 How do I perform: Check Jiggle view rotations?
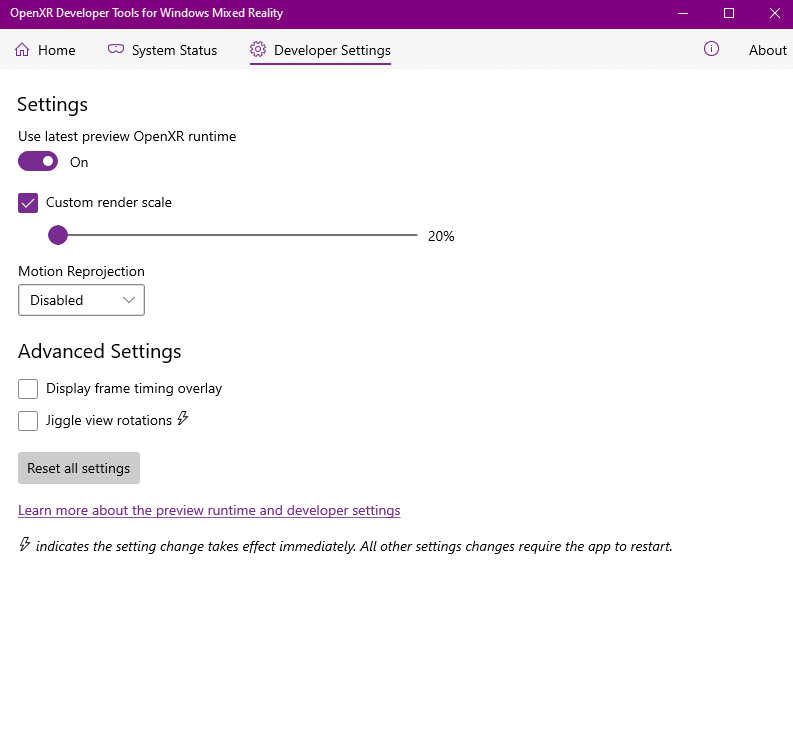[28, 421]
